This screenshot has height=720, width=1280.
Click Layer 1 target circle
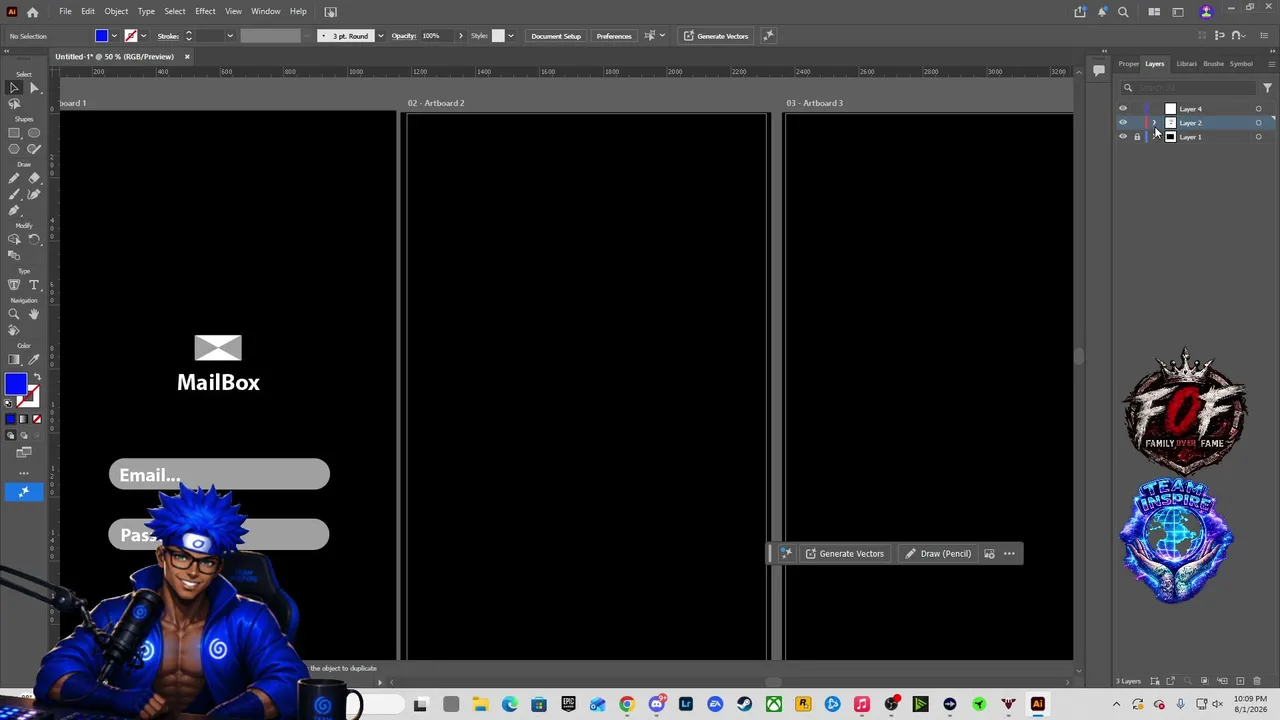click(1258, 137)
